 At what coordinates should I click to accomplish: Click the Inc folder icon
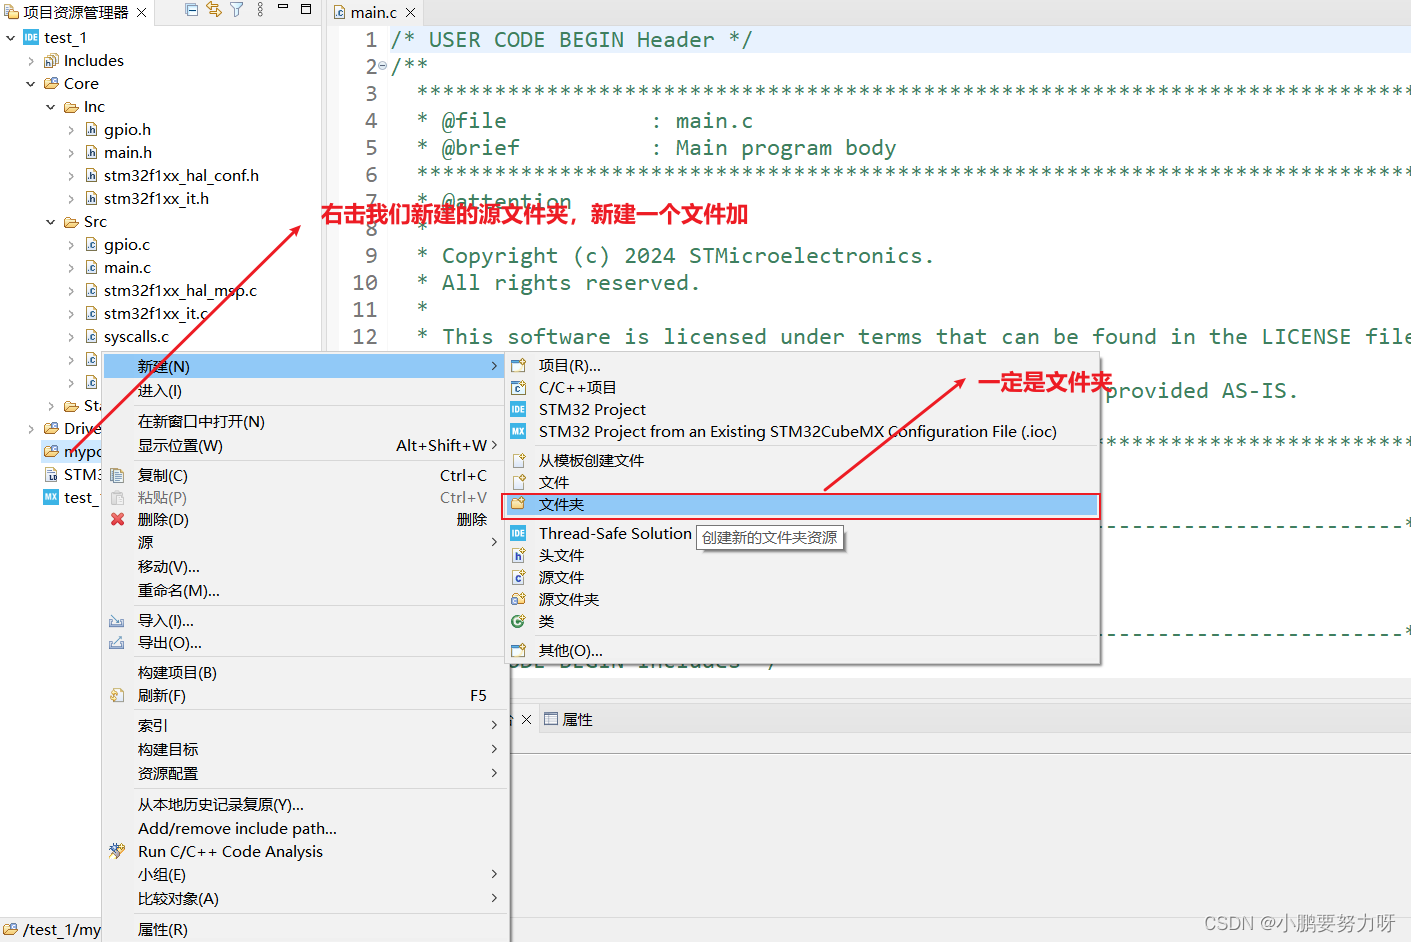click(x=71, y=106)
